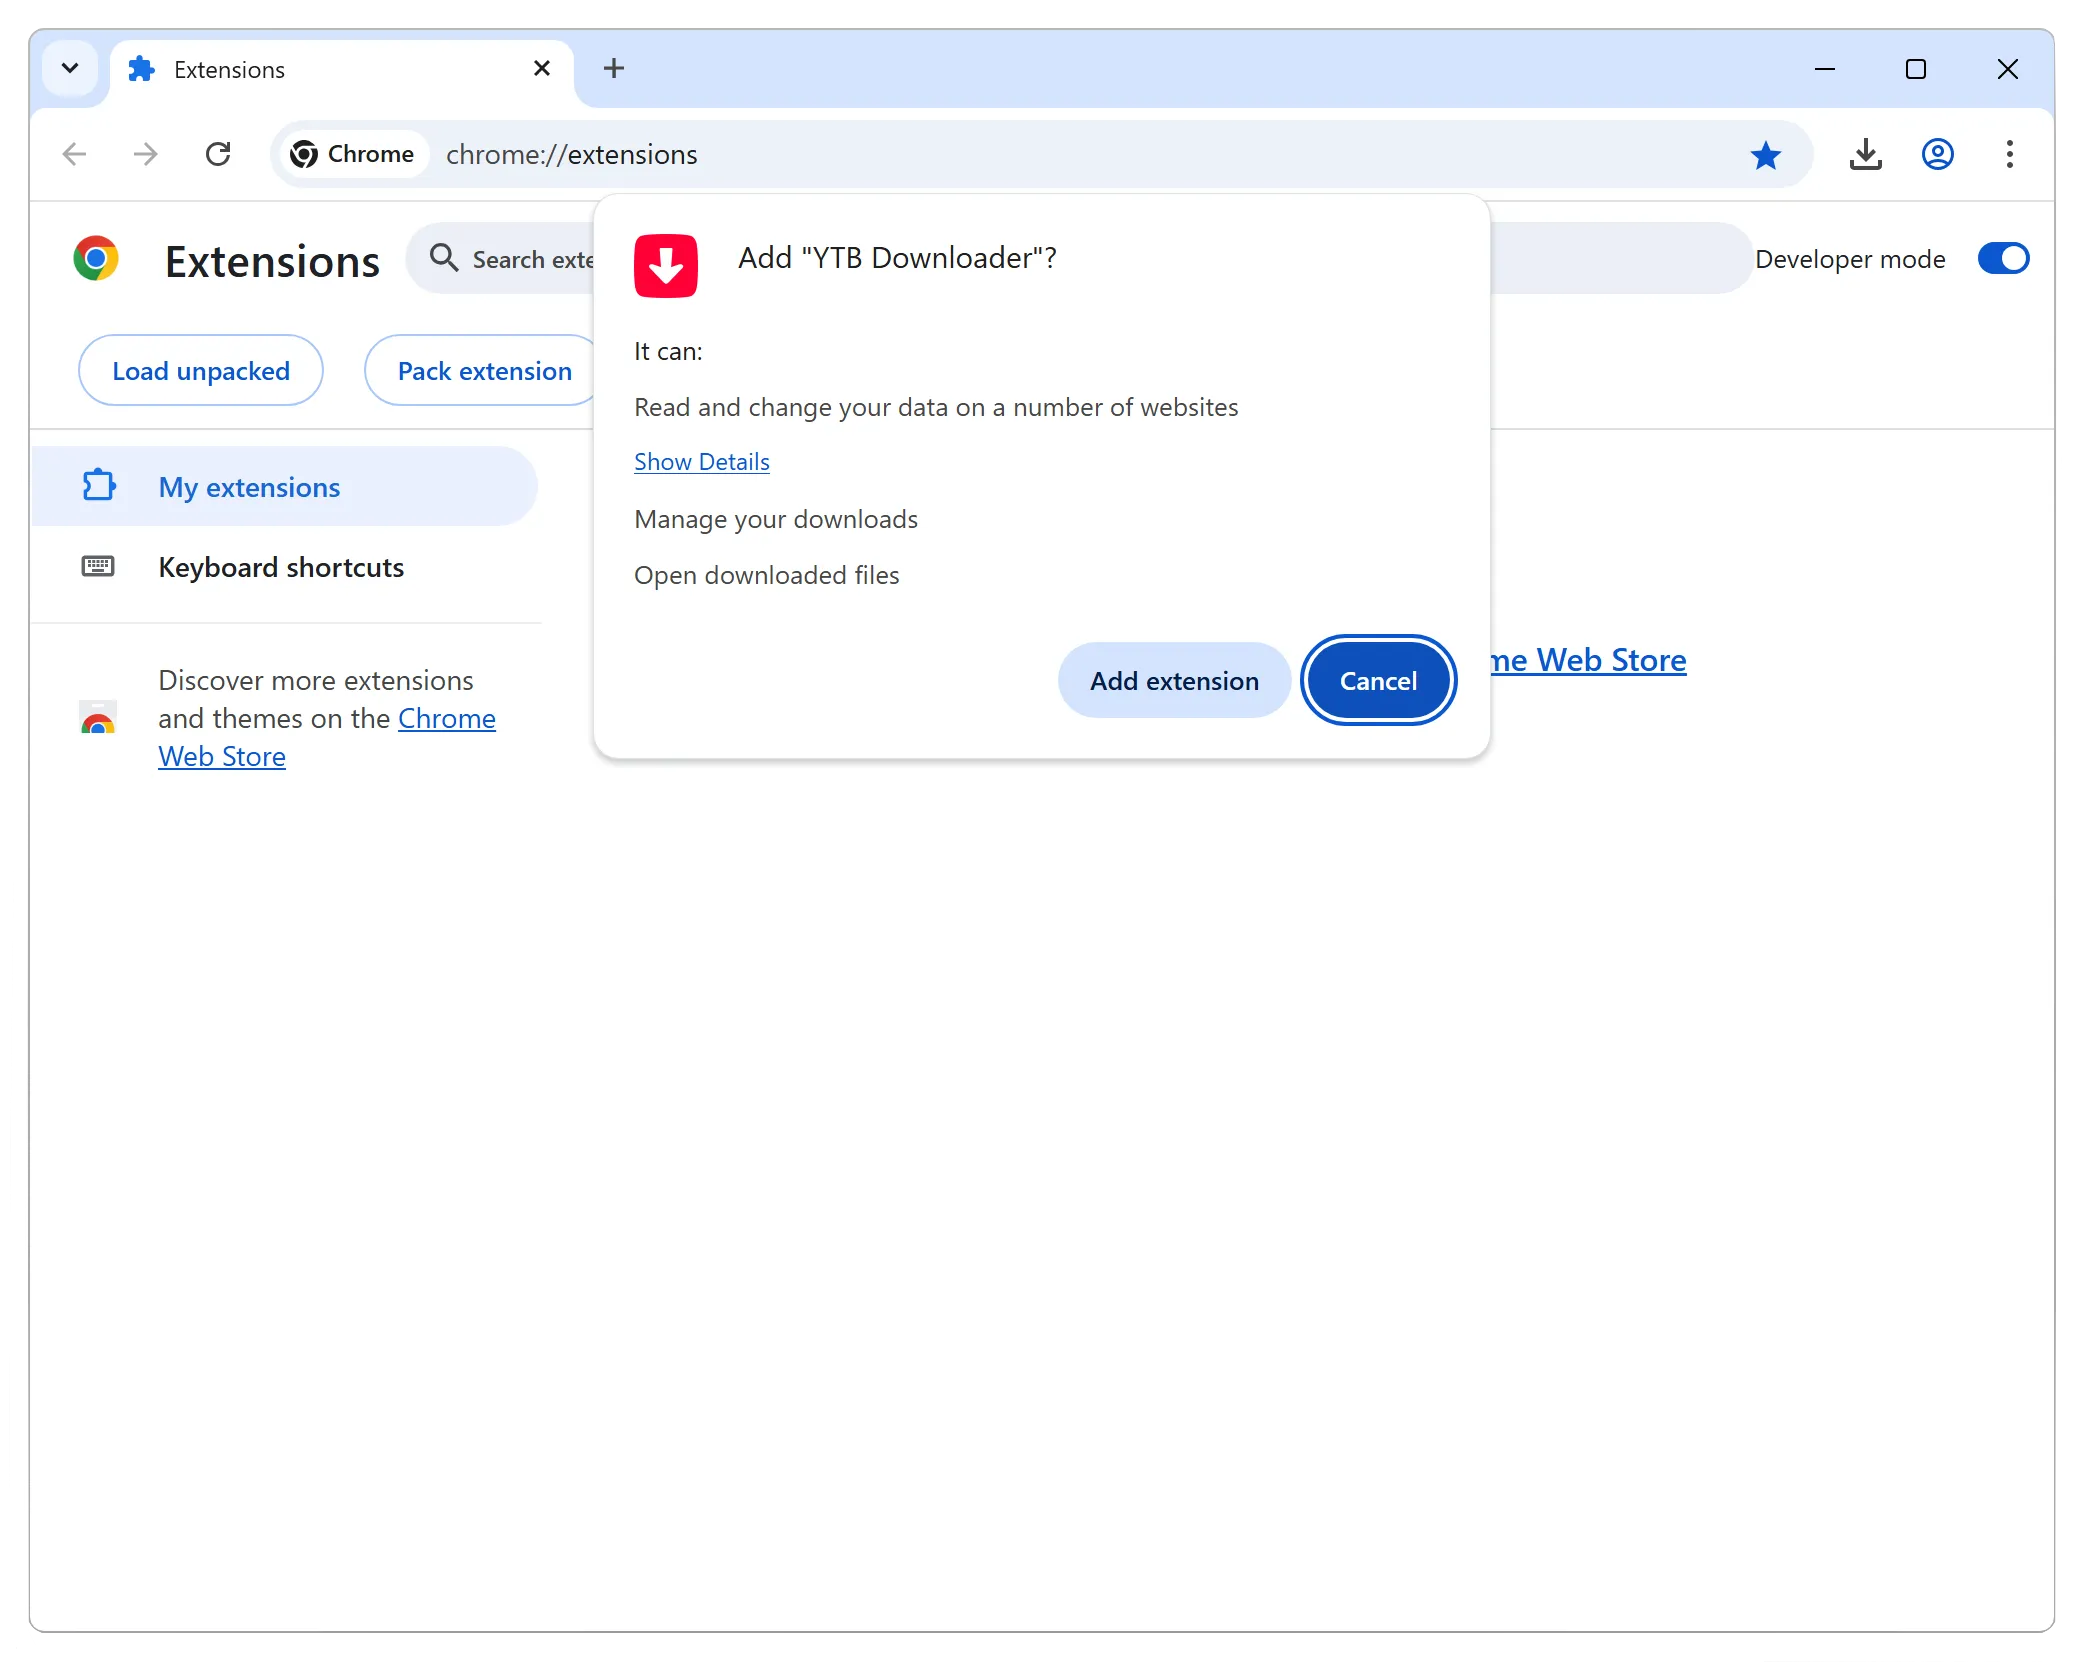Screen dimensions: 2084x1662
Task: Expand Show Details link in dialog
Action: tap(702, 462)
